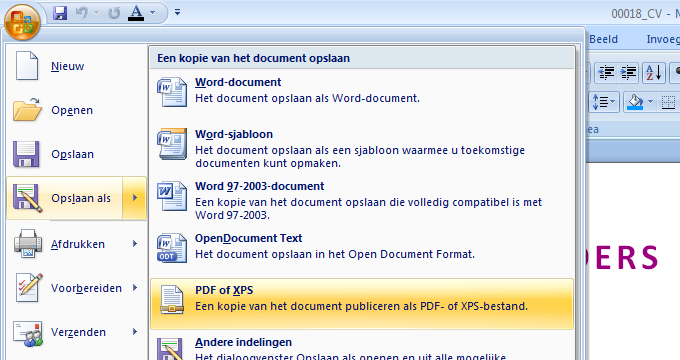Screen dimensions: 680x360
Task: Open Customize Quick Access Toolbar dropdown
Action: click(177, 12)
